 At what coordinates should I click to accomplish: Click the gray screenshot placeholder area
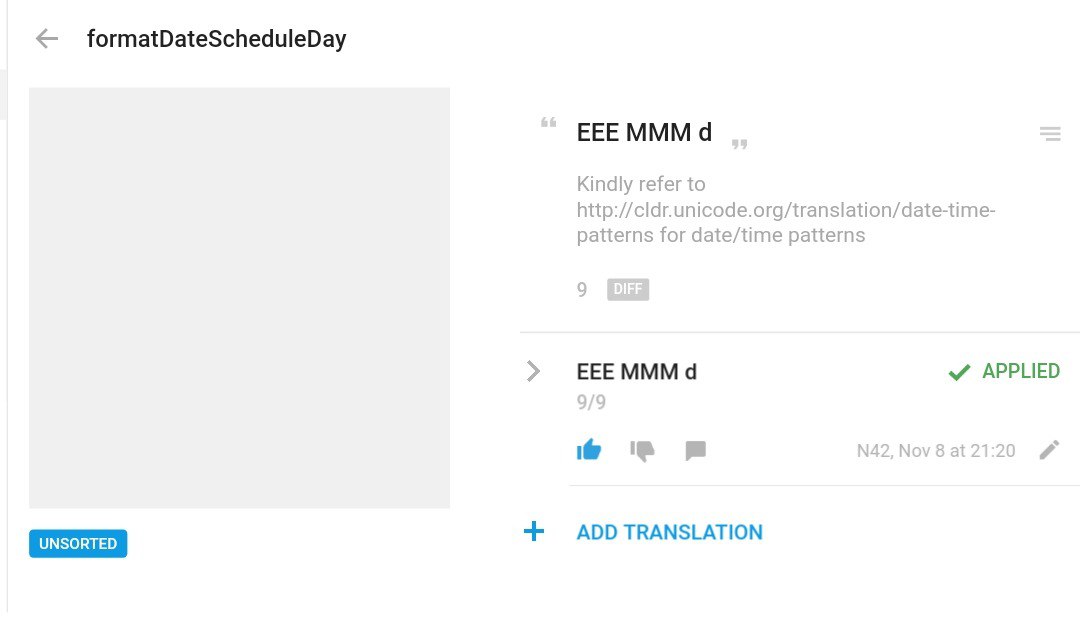(x=240, y=298)
